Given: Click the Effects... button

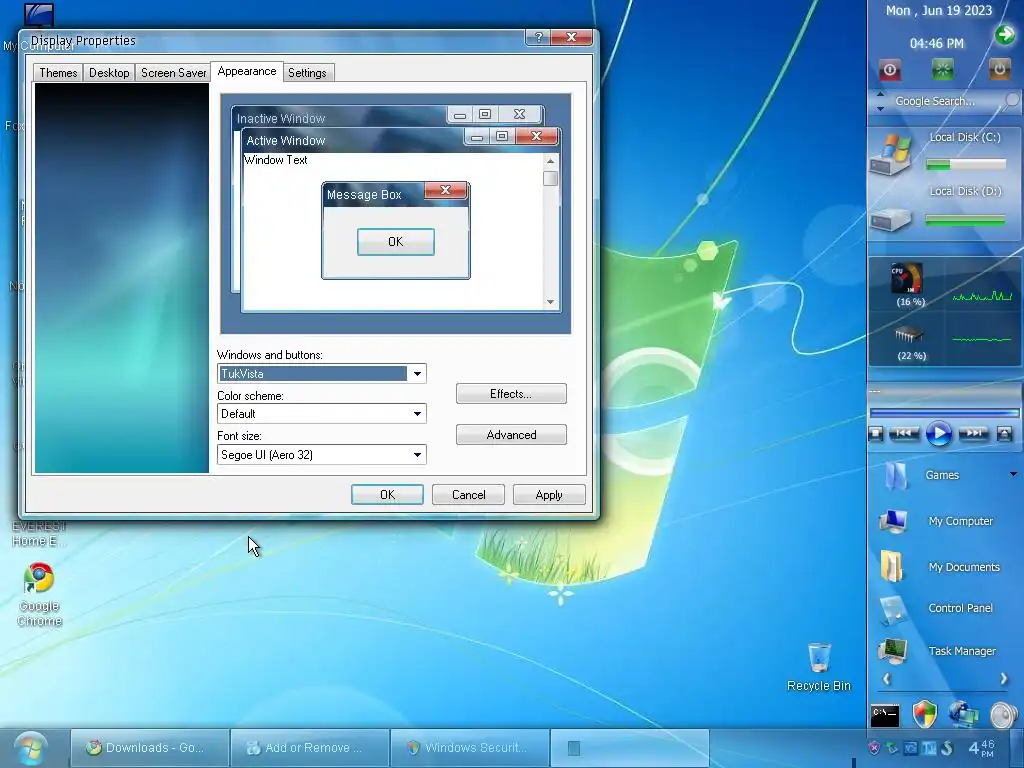Looking at the screenshot, I should click(x=511, y=394).
